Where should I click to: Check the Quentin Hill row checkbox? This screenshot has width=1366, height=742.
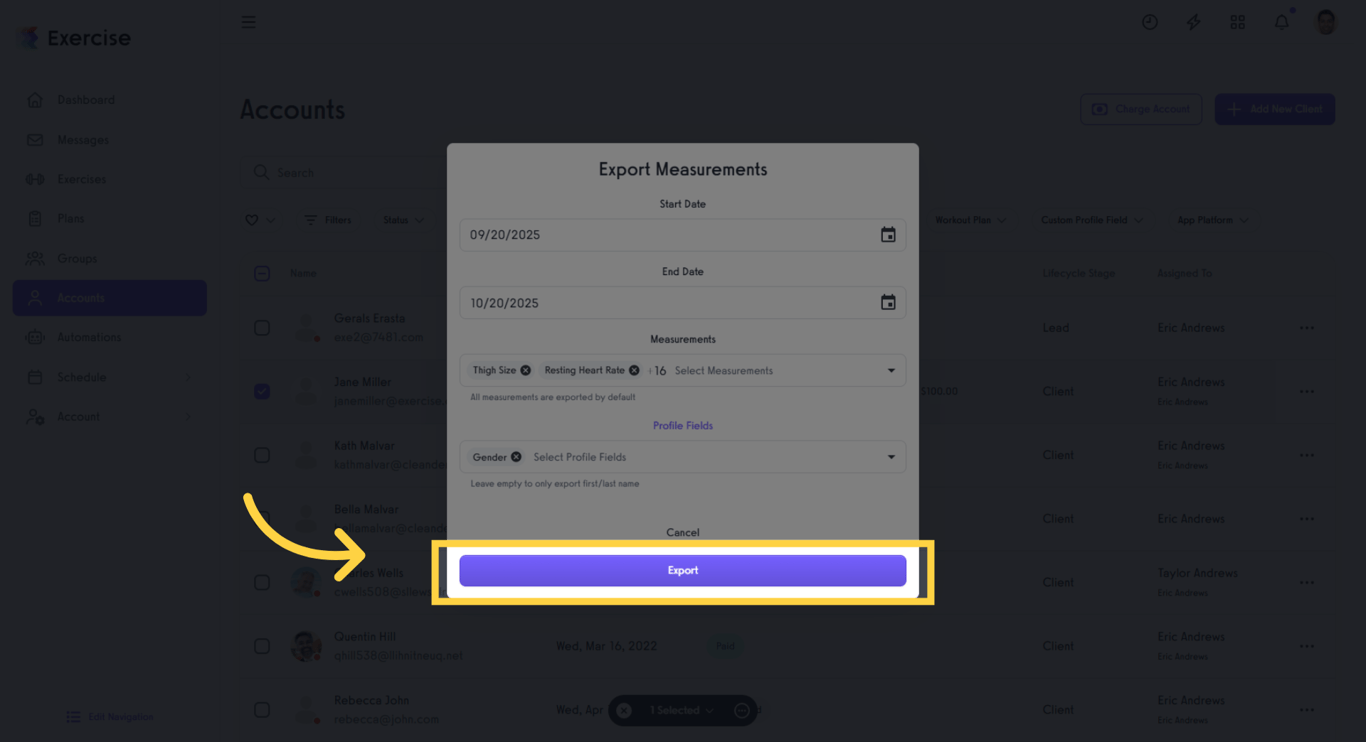click(261, 645)
